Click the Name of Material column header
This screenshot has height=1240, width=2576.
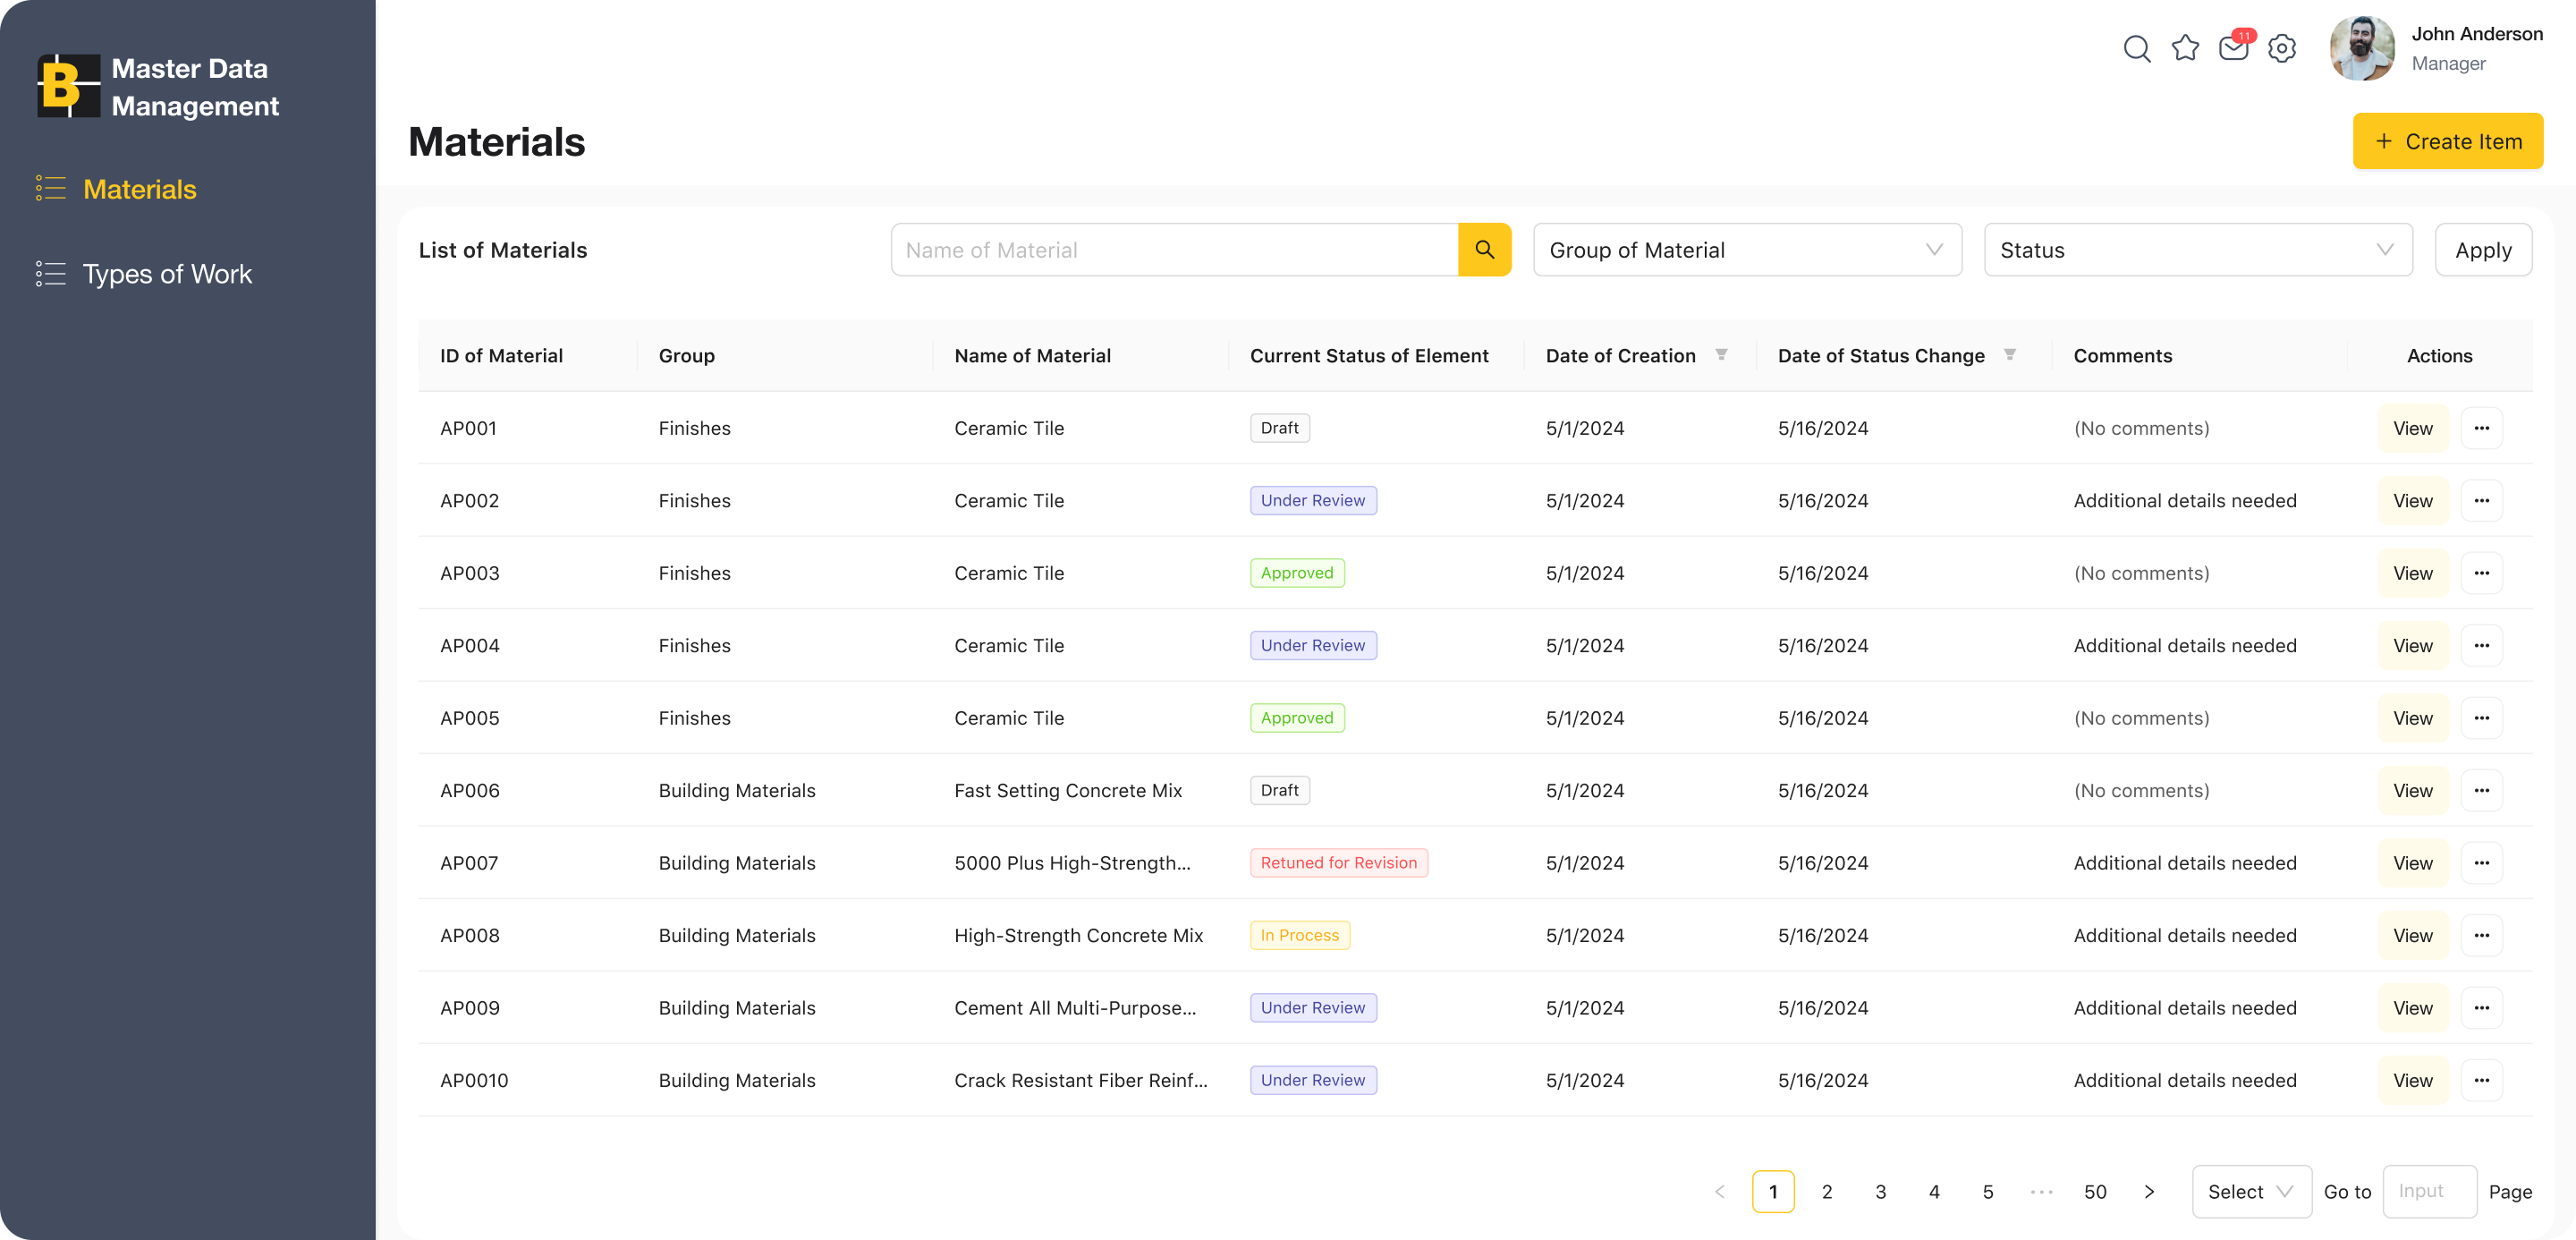pyautogui.click(x=1032, y=356)
